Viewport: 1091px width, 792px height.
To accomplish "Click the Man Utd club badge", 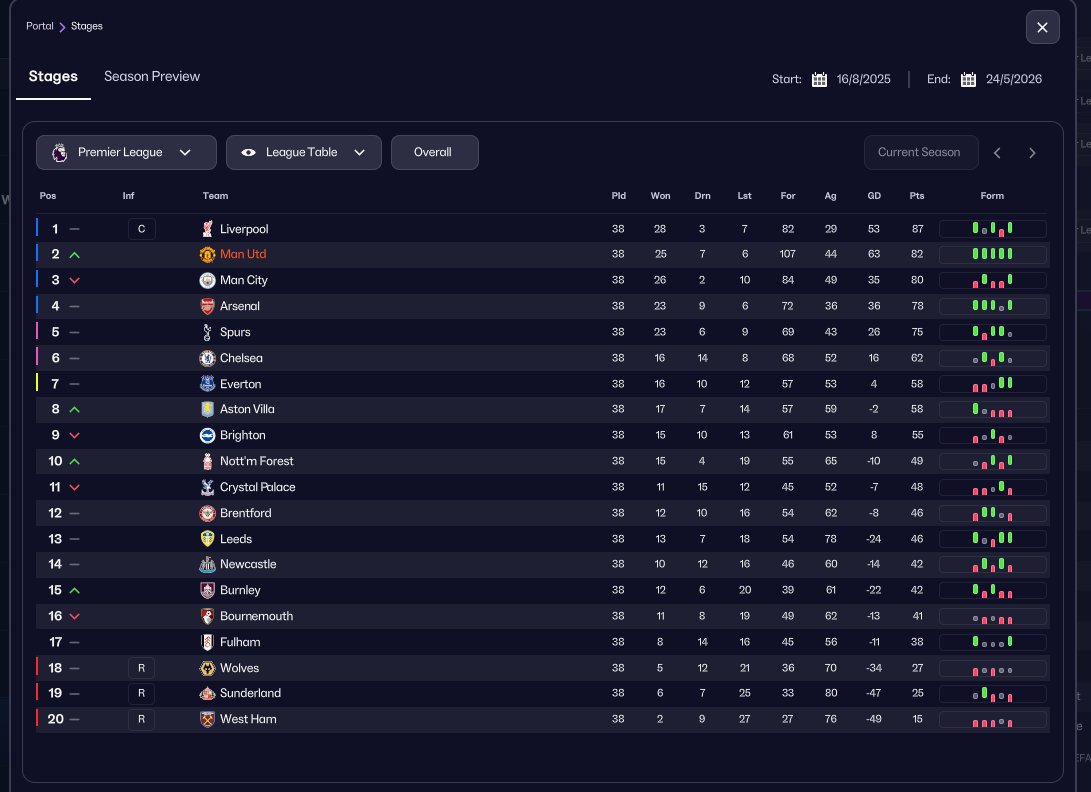I will pos(208,255).
